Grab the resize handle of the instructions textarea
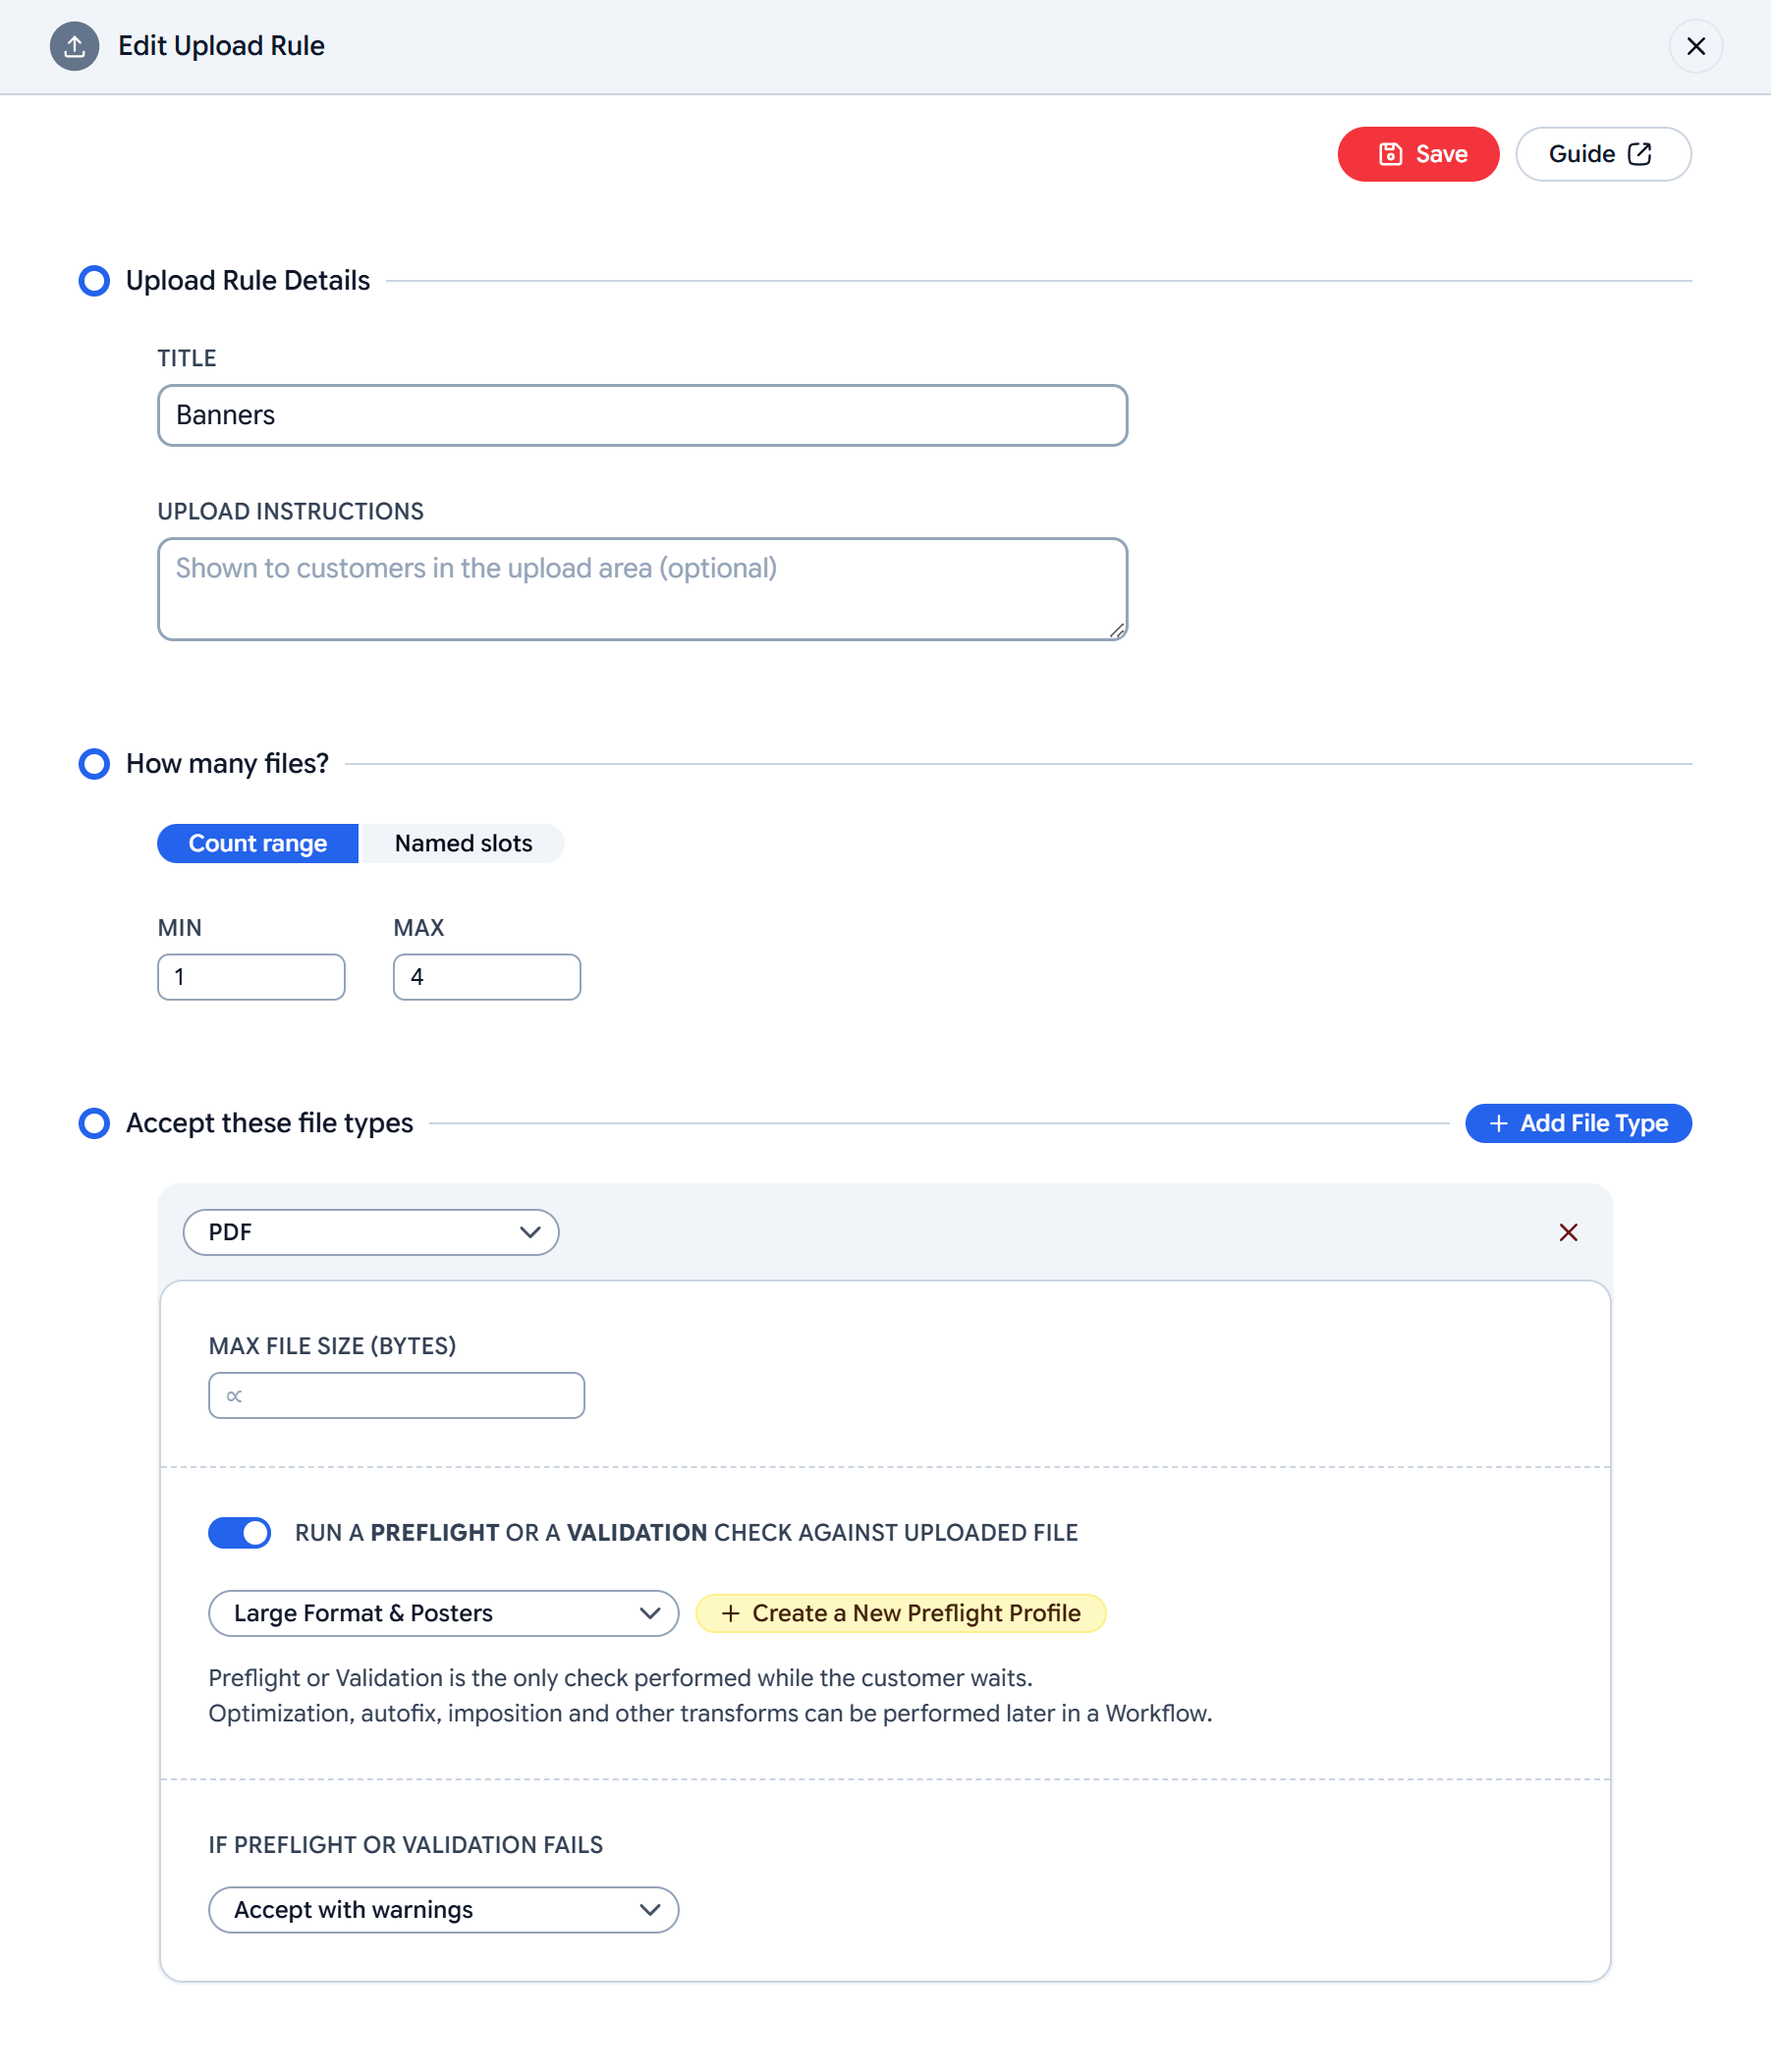Image resolution: width=1772 pixels, height=2072 pixels. (1117, 630)
